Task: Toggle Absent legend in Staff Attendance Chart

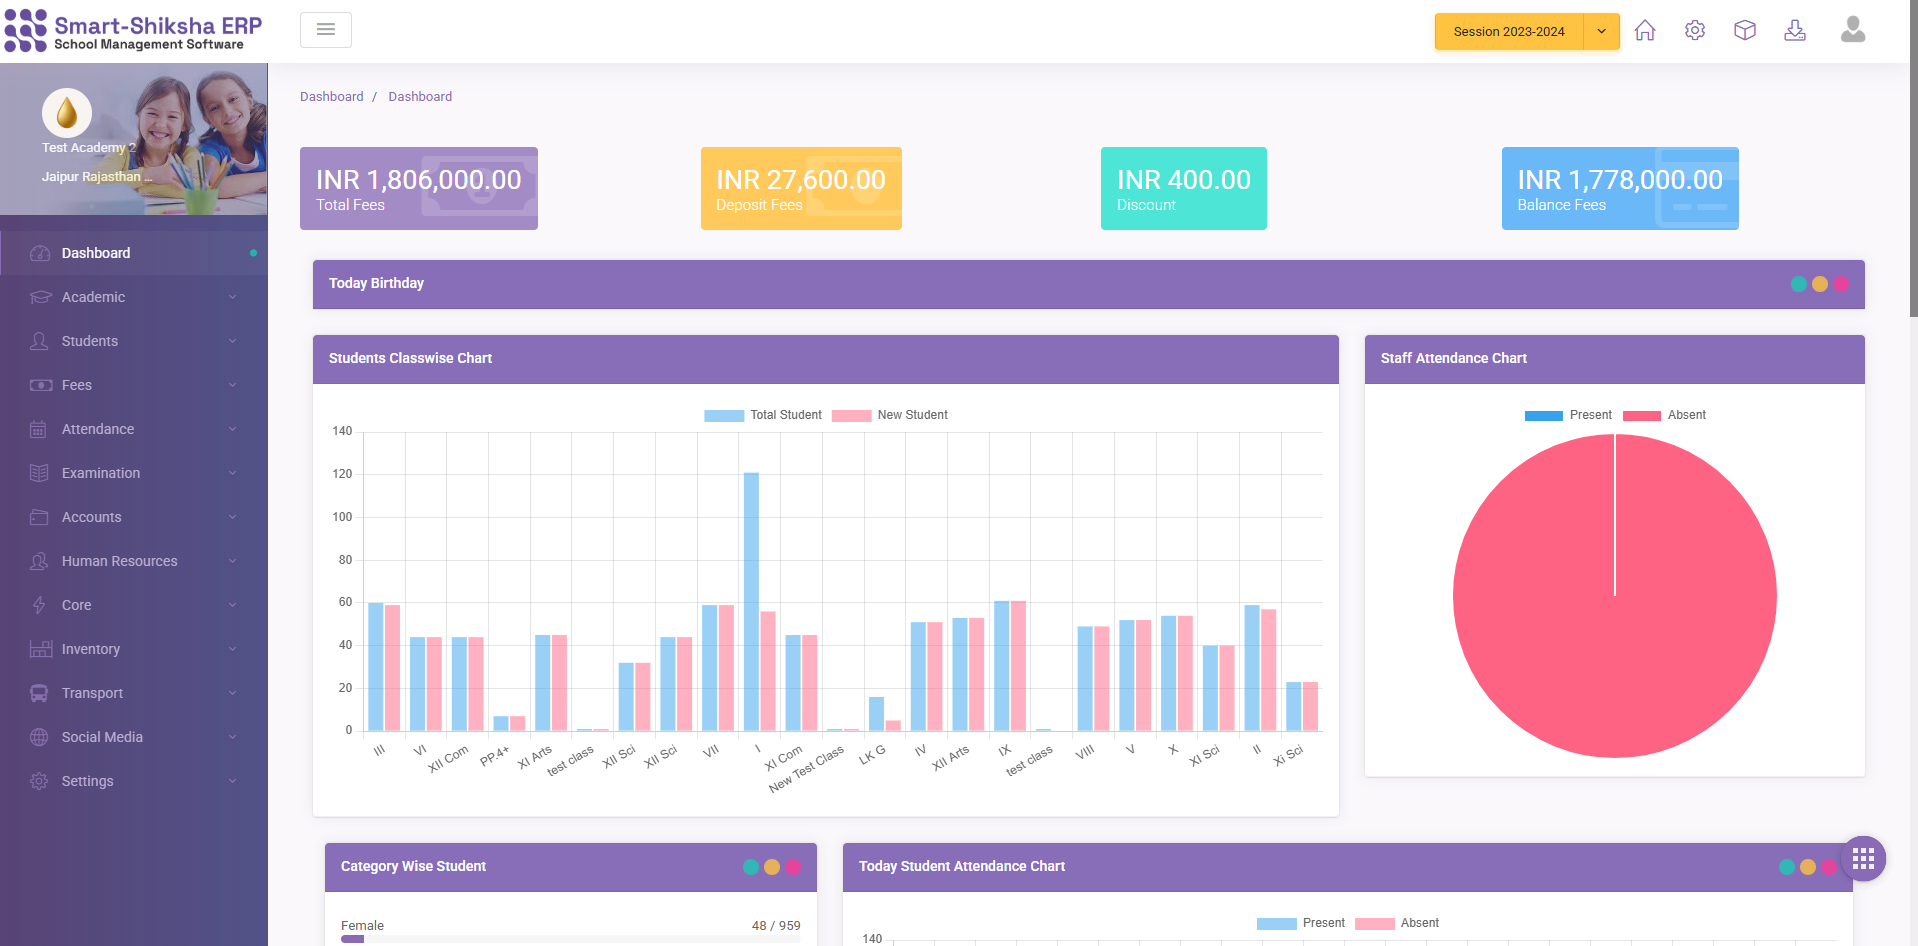Action: (x=1664, y=415)
